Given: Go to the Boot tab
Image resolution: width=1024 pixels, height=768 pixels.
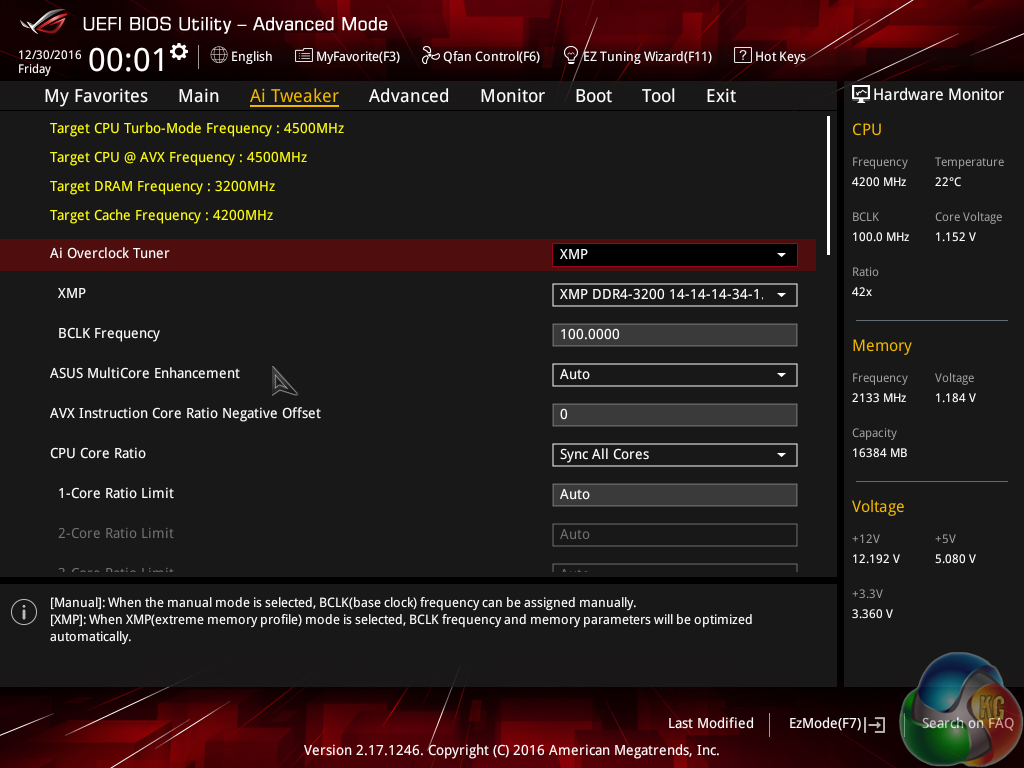Looking at the screenshot, I should point(593,96).
